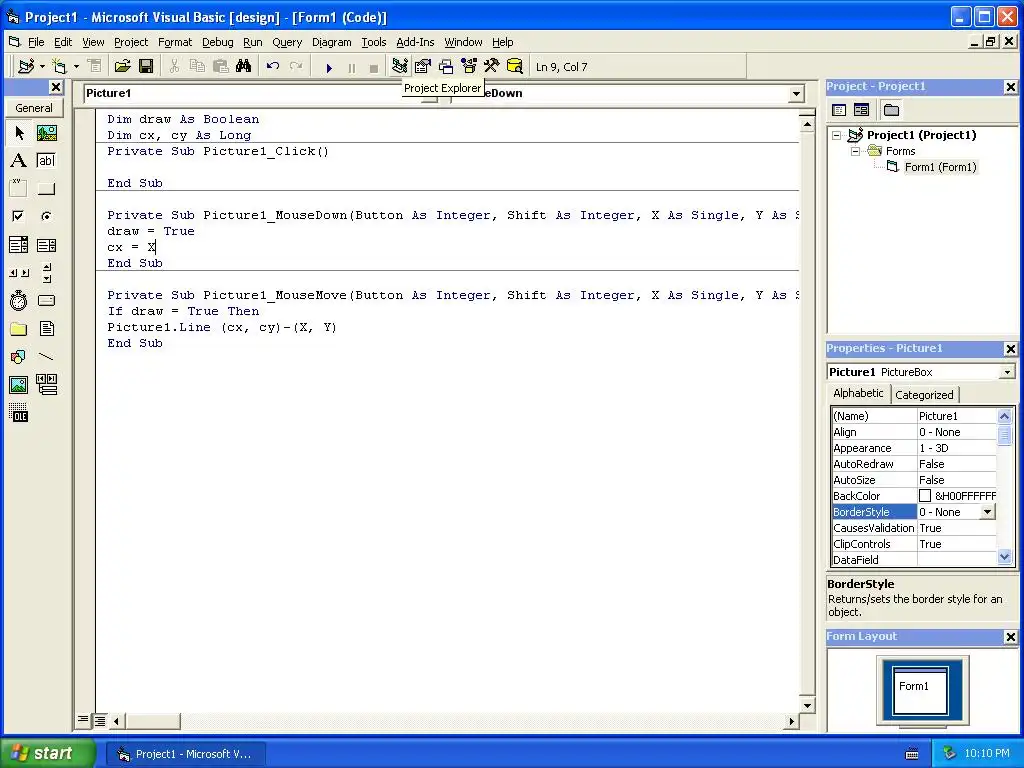Save the project with the floppy disk icon
Viewport: 1024px width, 768px height.
[146, 67]
